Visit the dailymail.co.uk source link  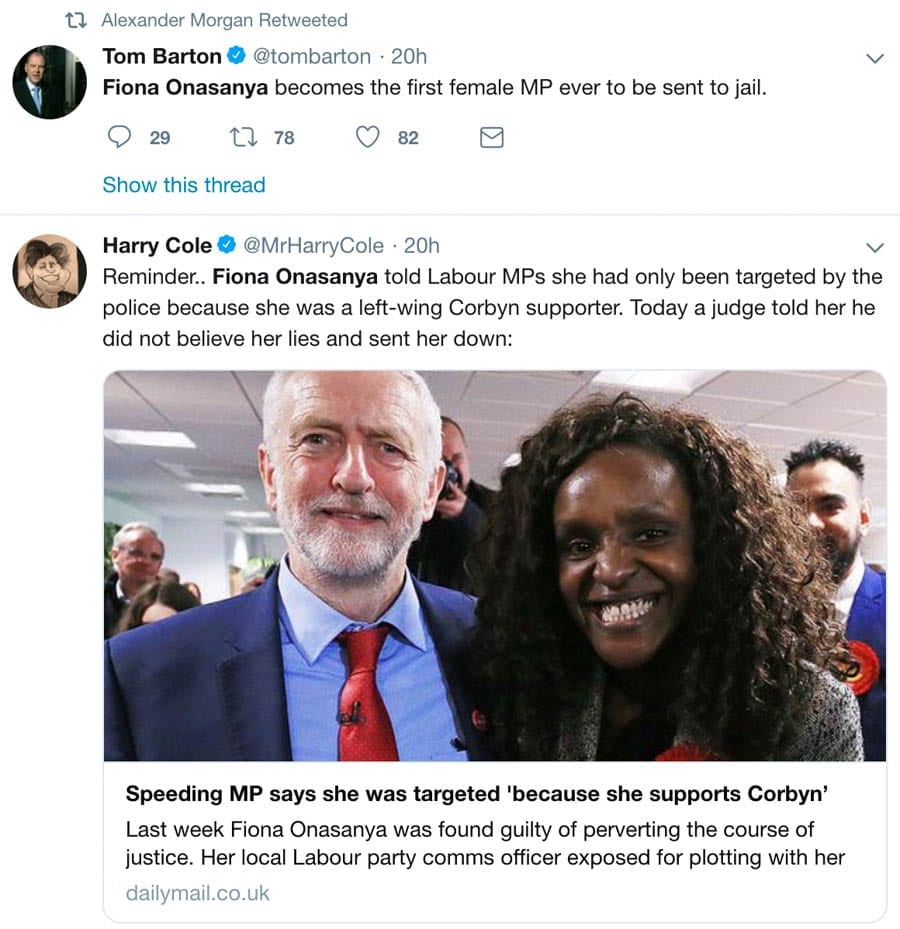198,893
